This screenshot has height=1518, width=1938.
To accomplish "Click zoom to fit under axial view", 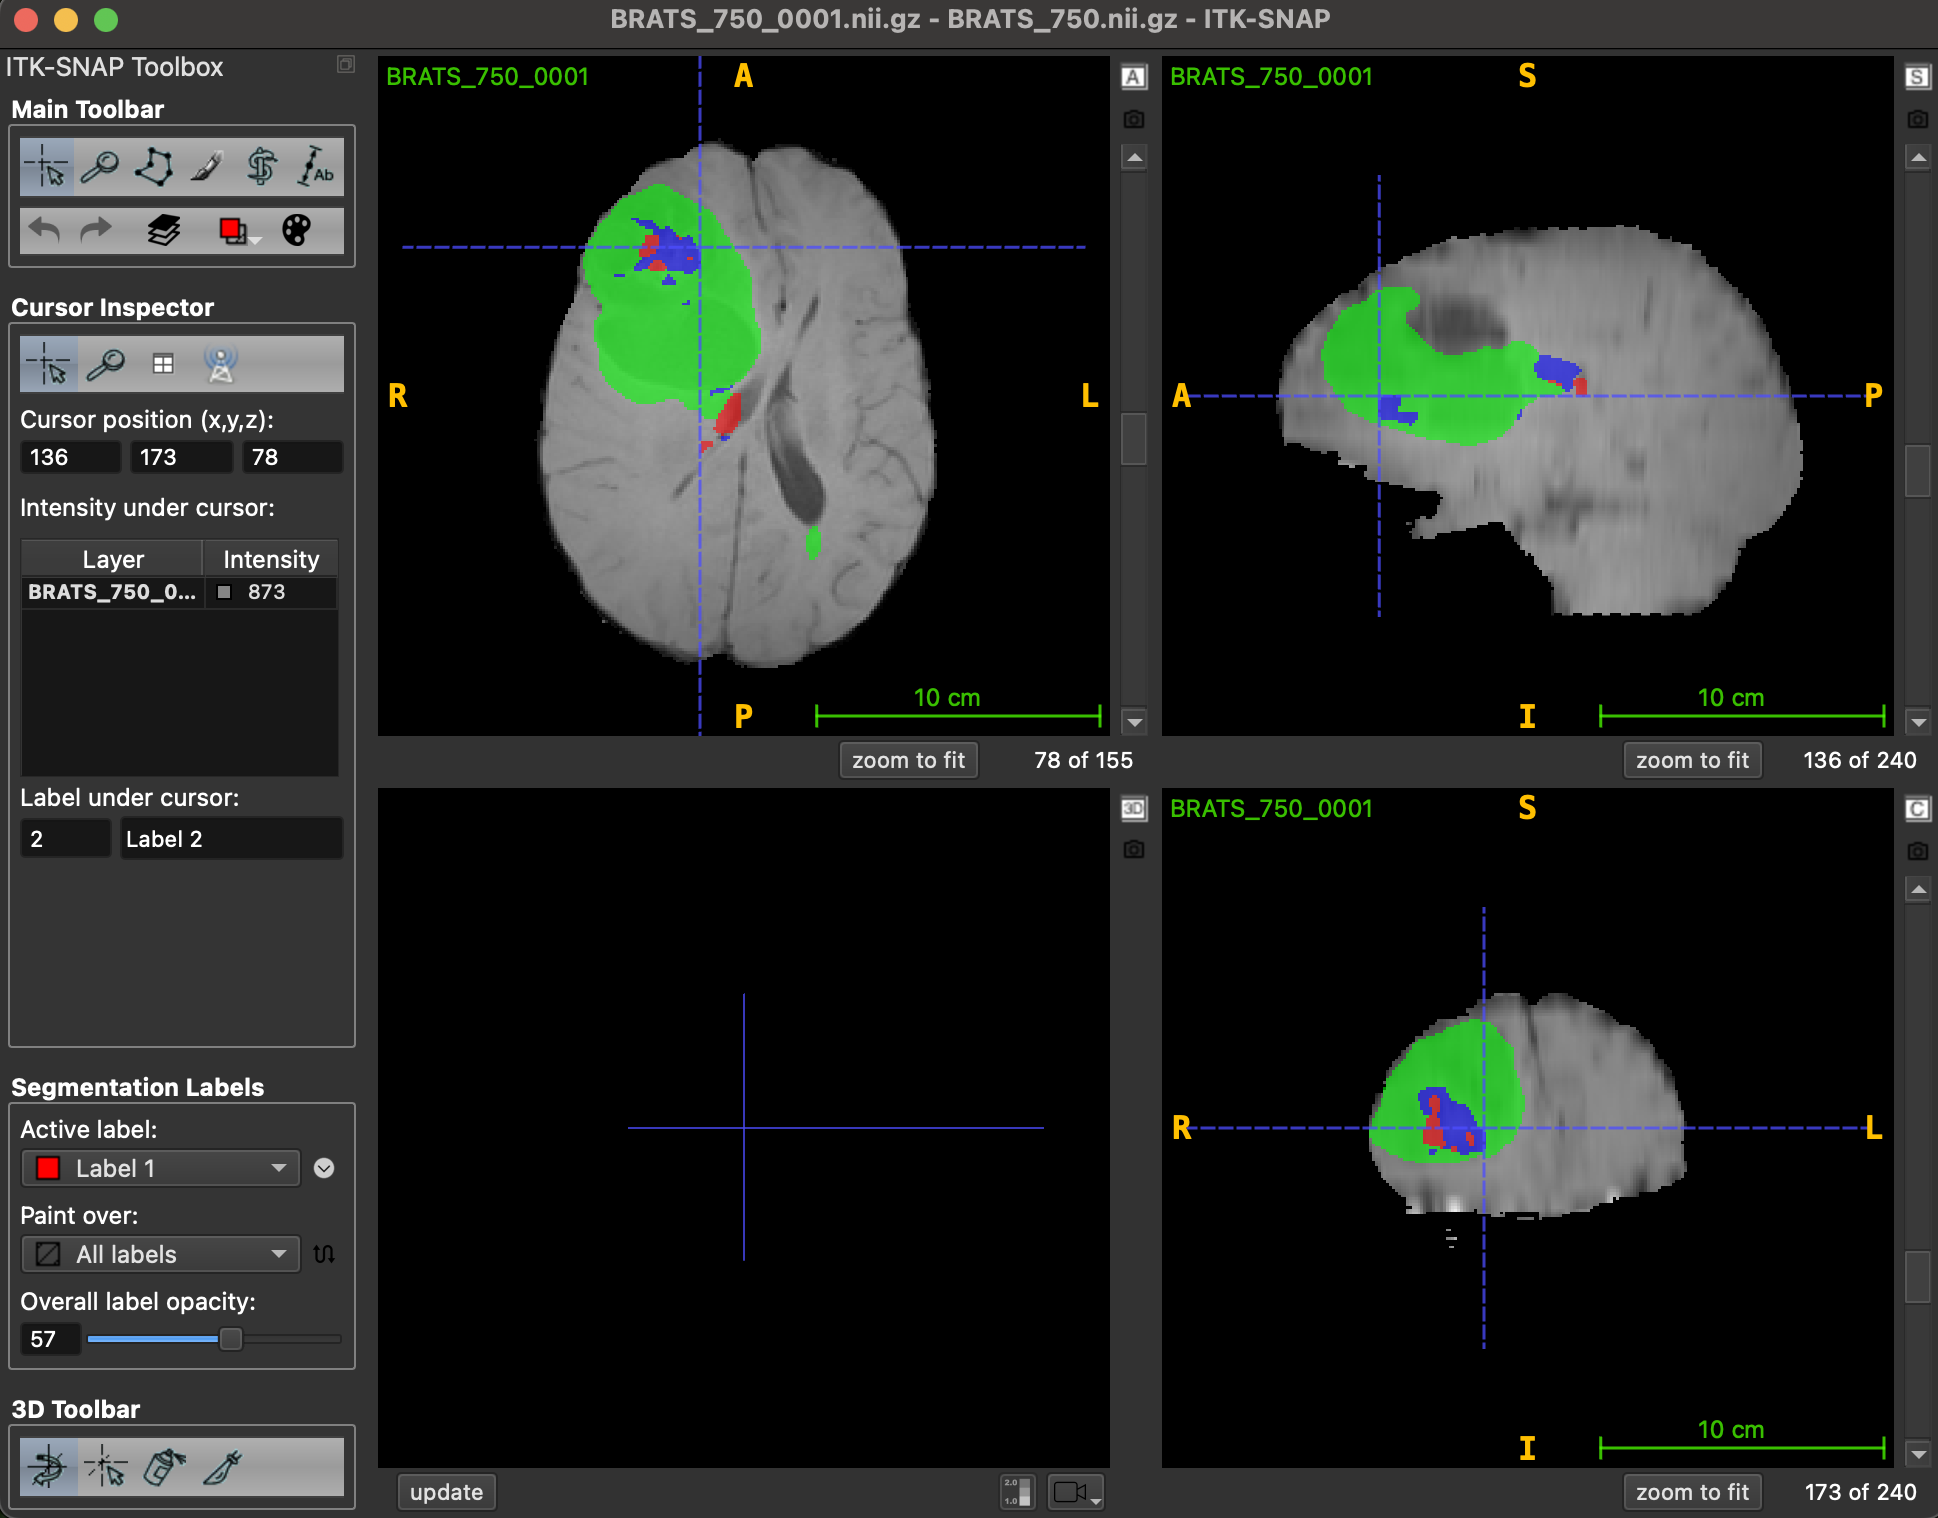I will 907,760.
